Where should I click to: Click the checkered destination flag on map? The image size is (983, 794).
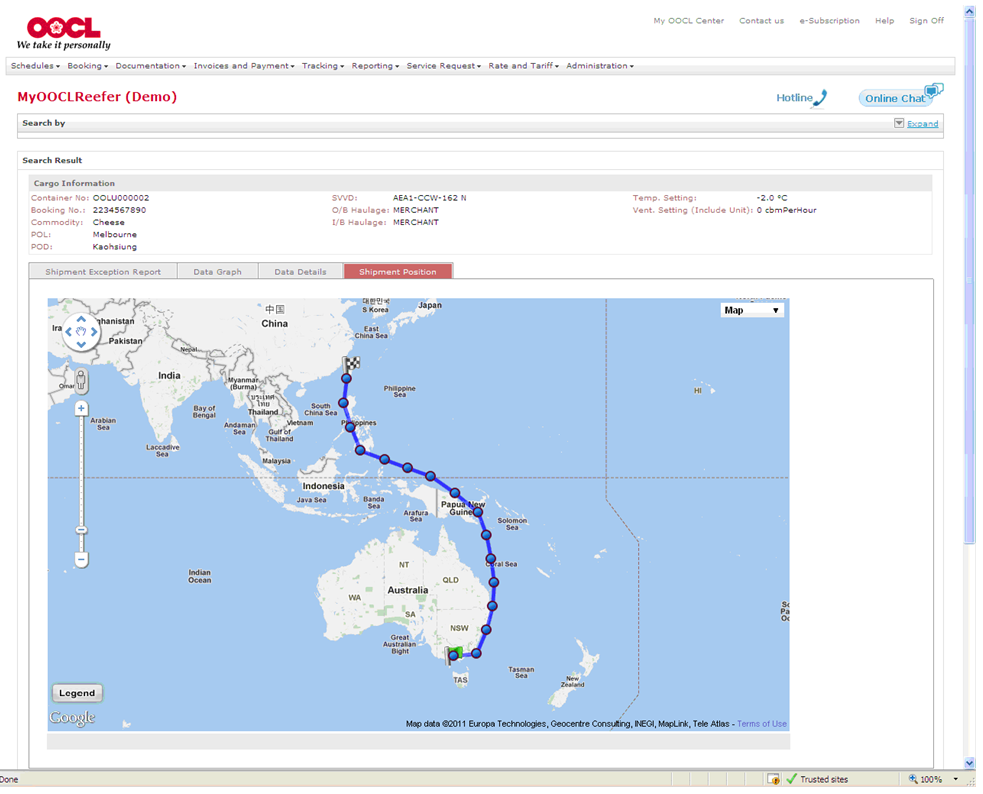click(351, 365)
